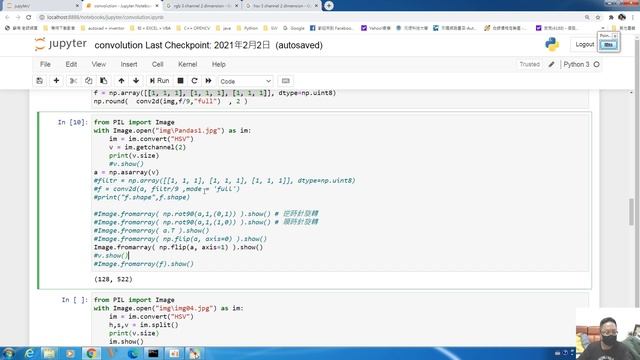Open the command palette keyboard icon

click(x=286, y=81)
